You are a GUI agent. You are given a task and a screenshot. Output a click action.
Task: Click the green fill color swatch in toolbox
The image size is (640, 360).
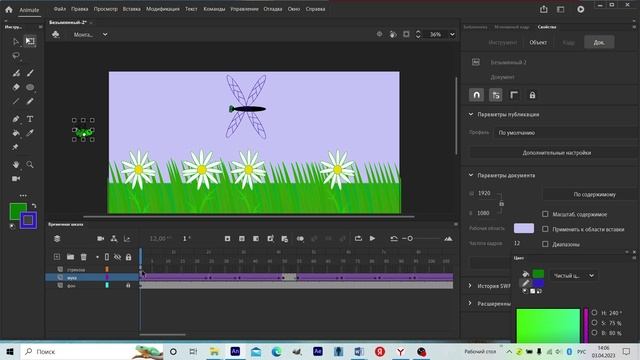[18, 211]
